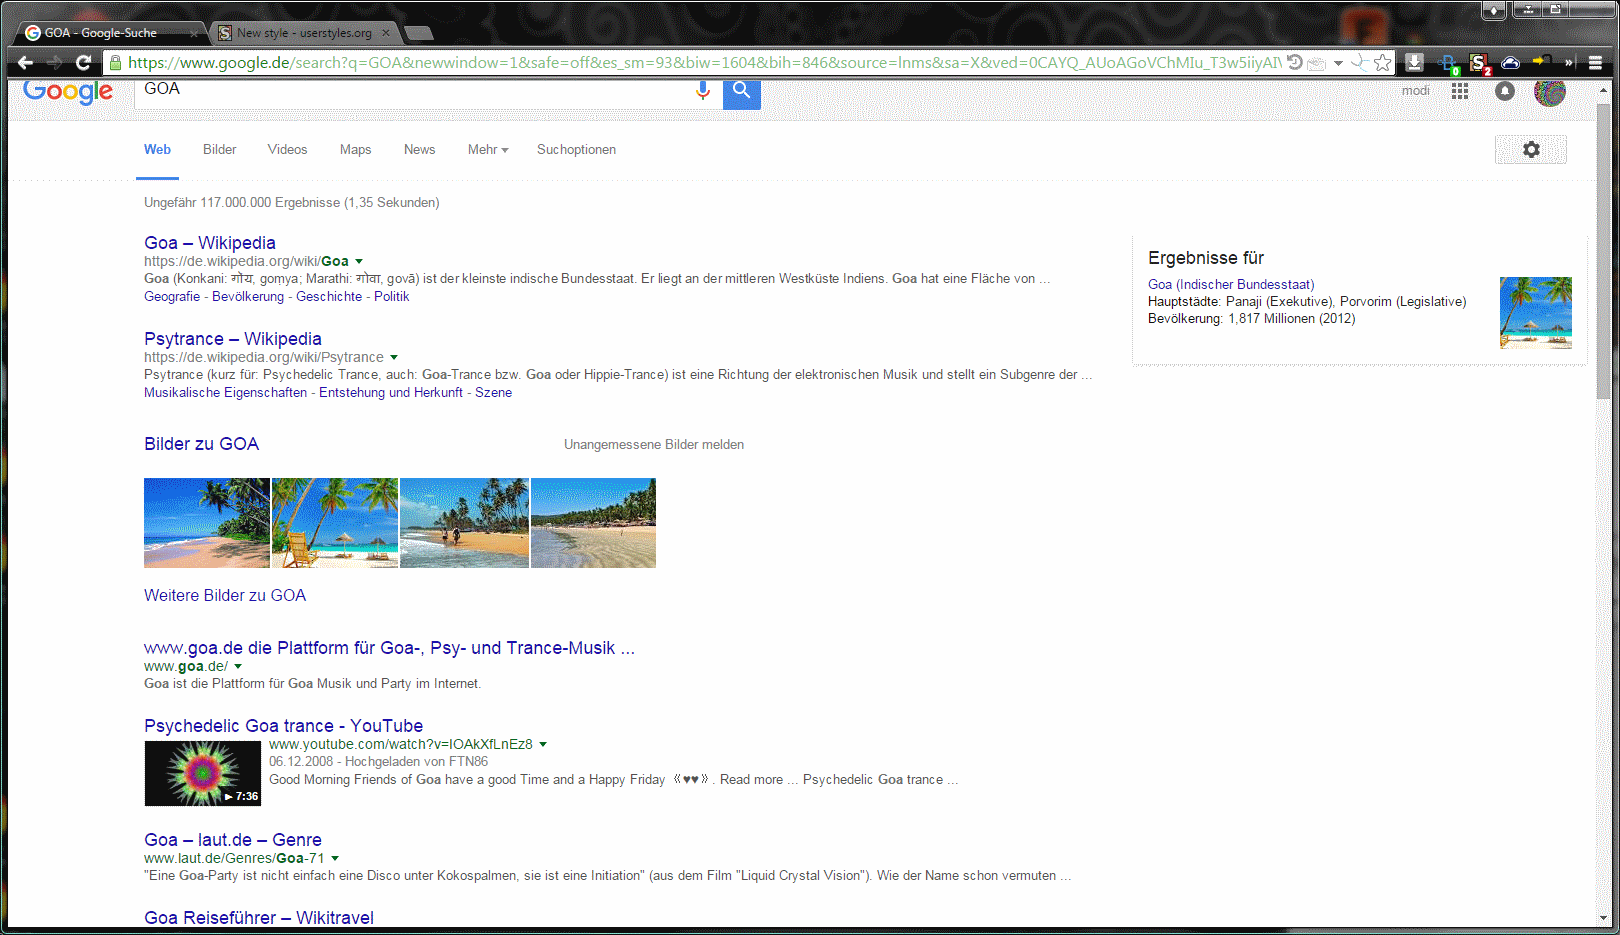Expand the Mehr dropdown menu
The width and height of the screenshot is (1620, 935).
[x=488, y=150]
